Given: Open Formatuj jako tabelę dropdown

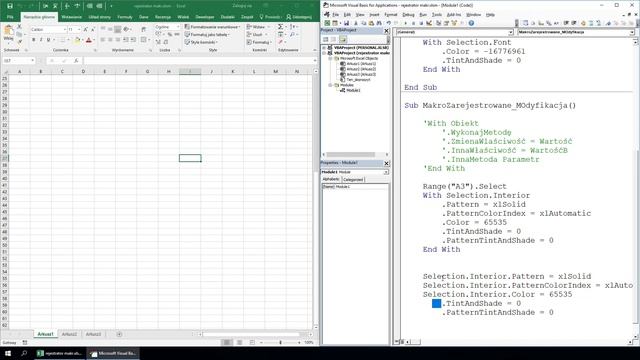Looking at the screenshot, I should click(207, 35).
